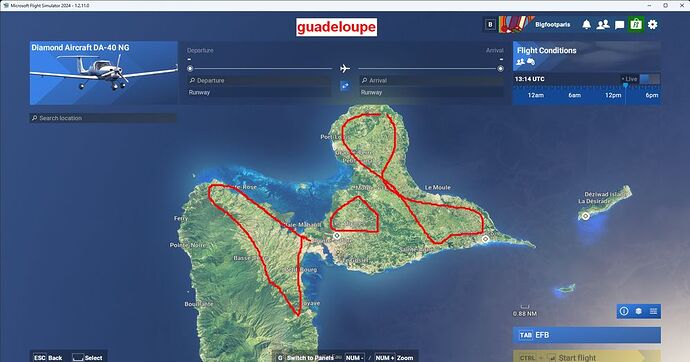The height and width of the screenshot is (362, 690).
Task: Click the Start flight button
Action: click(587, 357)
